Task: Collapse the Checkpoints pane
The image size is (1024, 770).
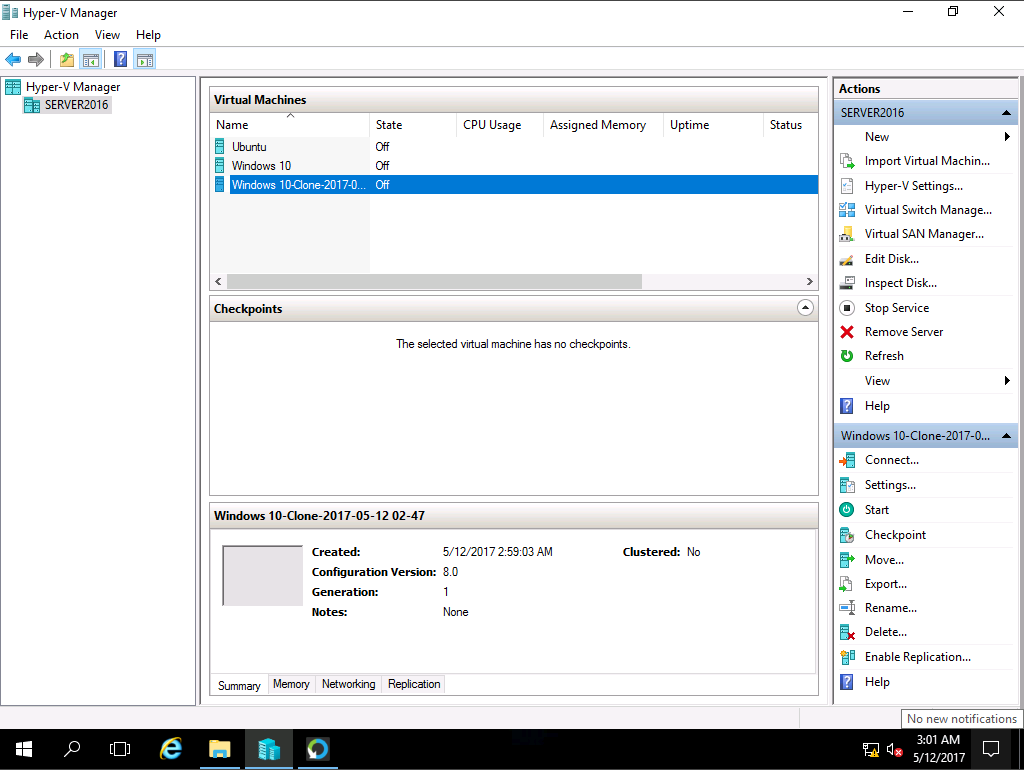Action: point(805,308)
